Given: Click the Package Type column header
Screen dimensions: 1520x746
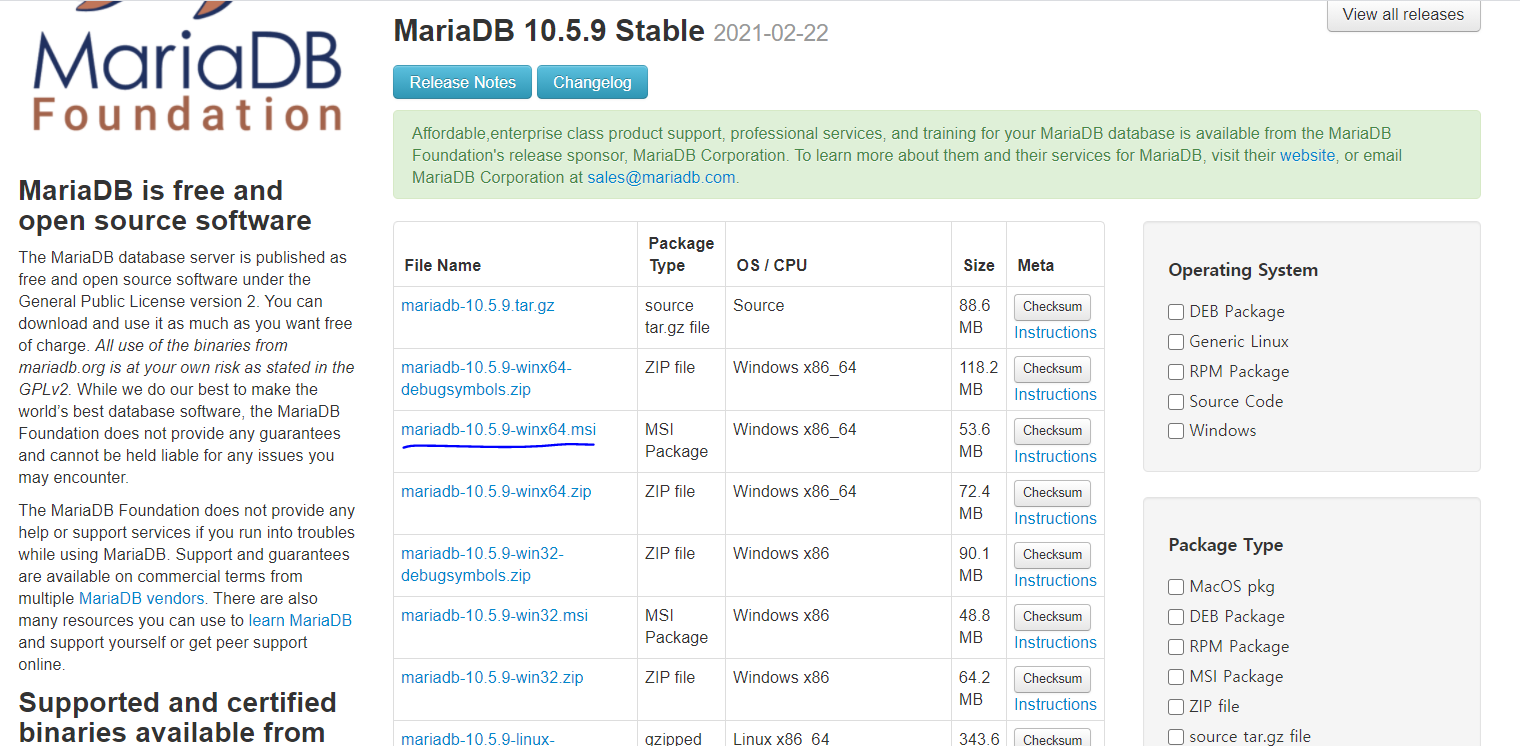Looking at the screenshot, I should click(x=681, y=255).
